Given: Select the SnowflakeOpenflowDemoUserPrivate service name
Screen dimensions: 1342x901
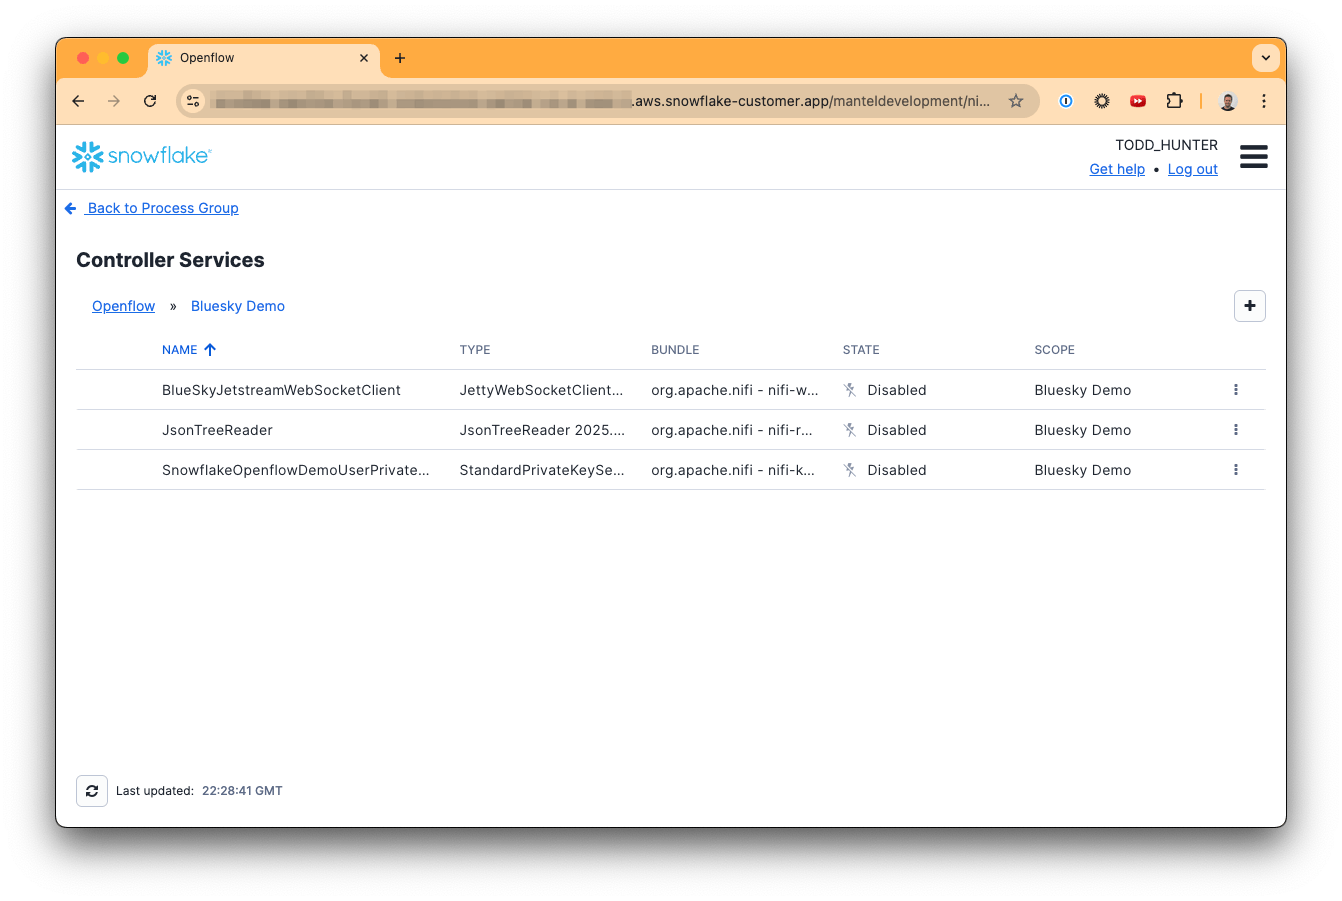Looking at the screenshot, I should (x=296, y=470).
